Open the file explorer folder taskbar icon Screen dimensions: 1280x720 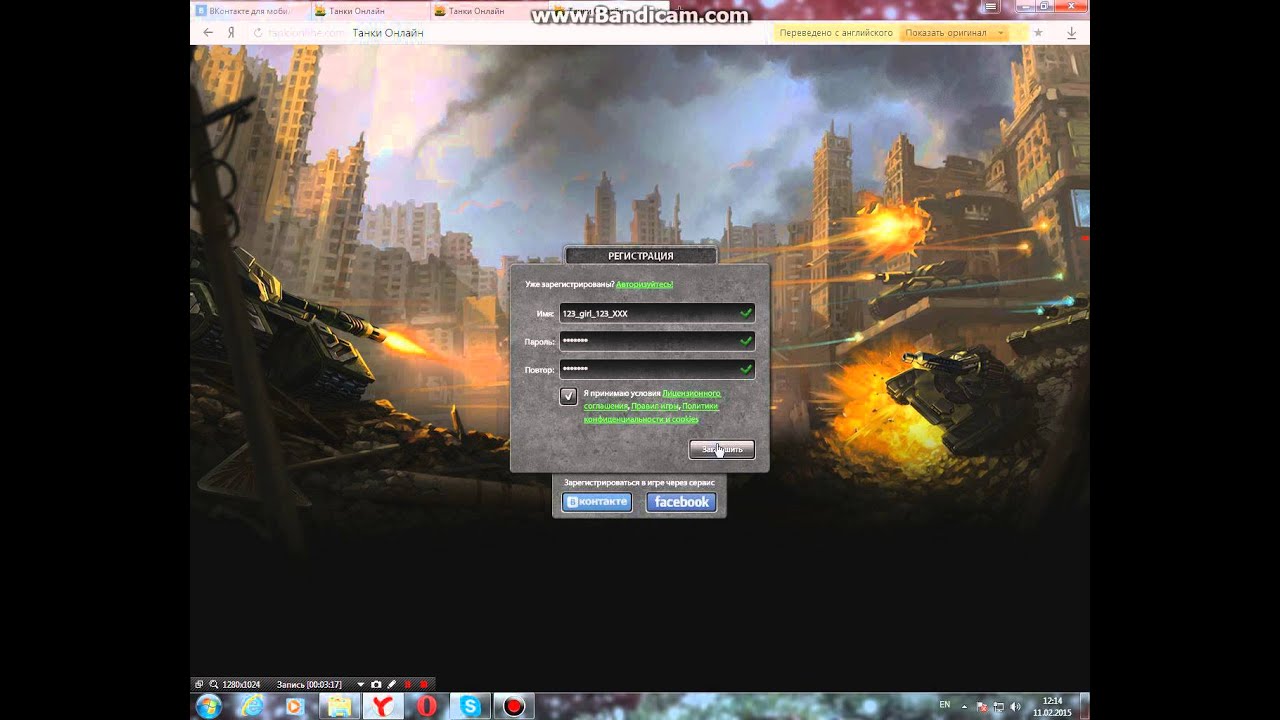[340, 706]
